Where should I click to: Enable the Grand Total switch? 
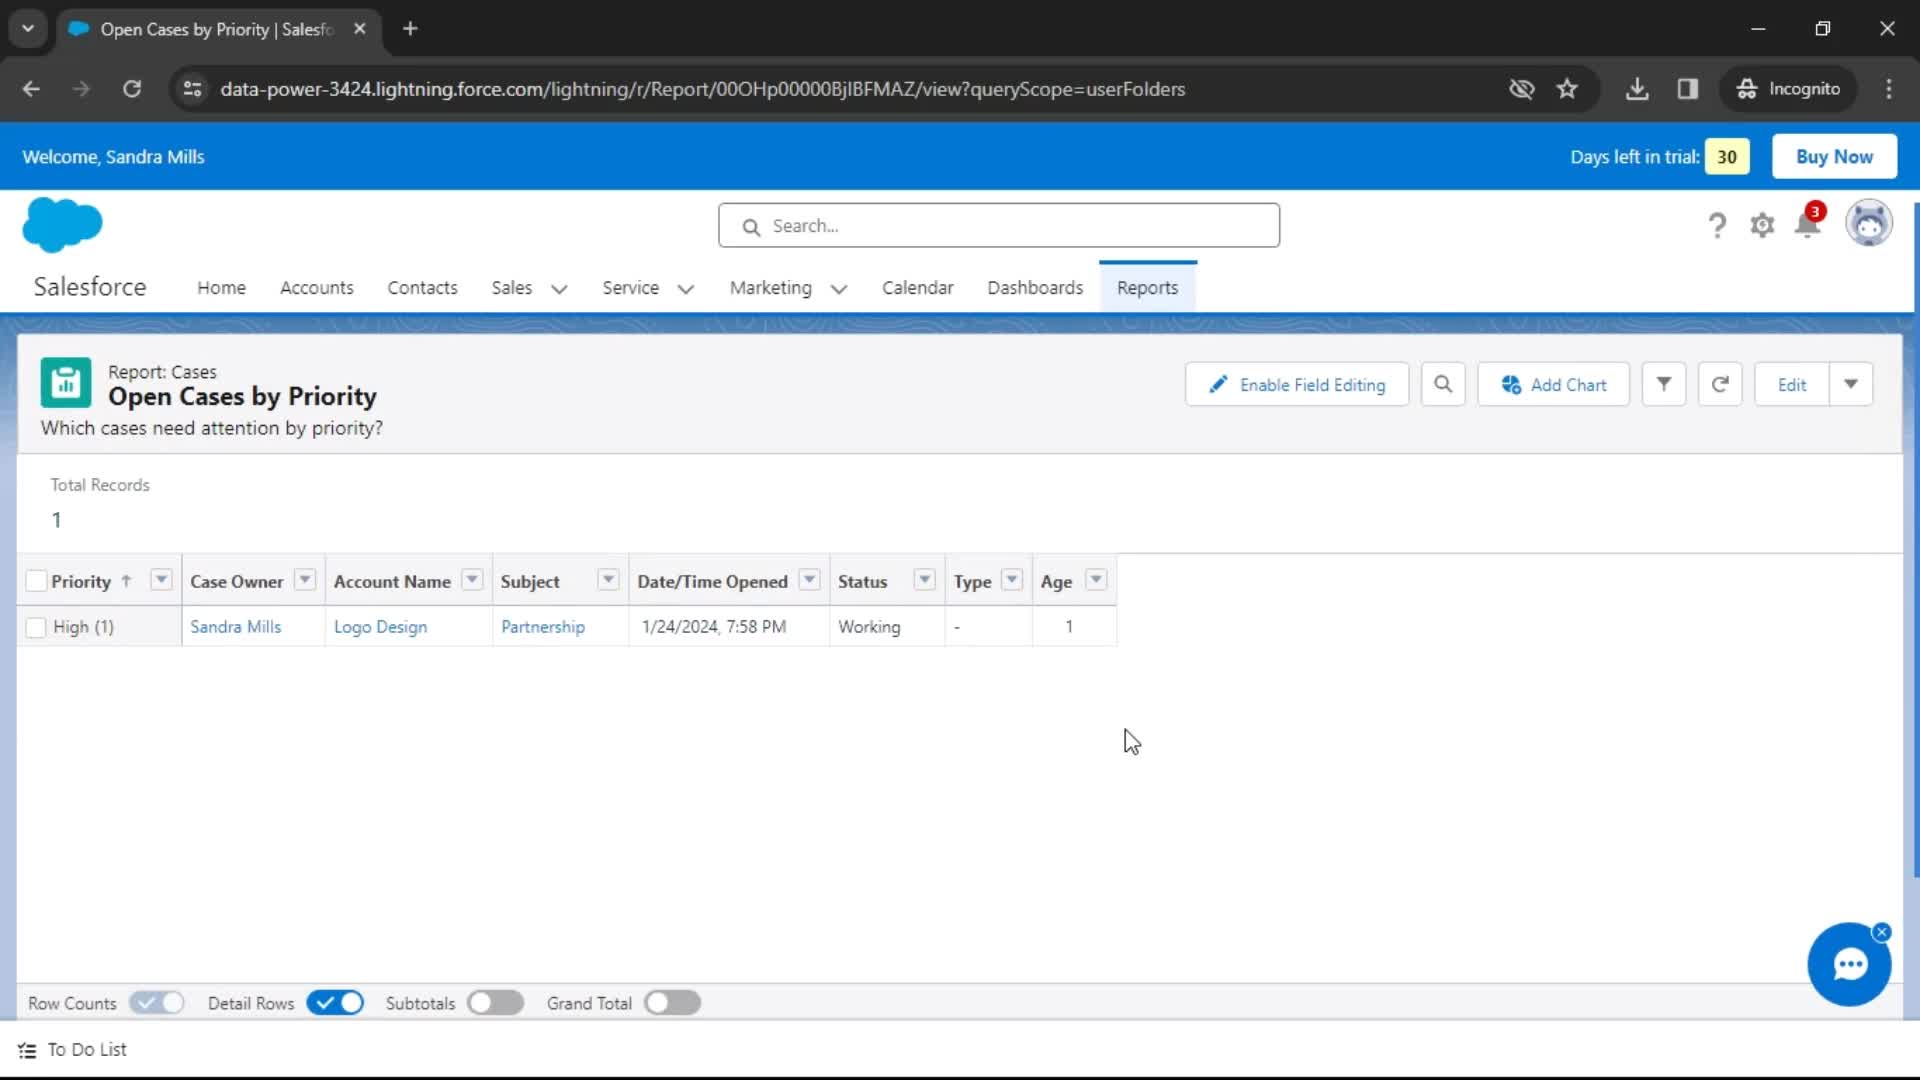[672, 1003]
